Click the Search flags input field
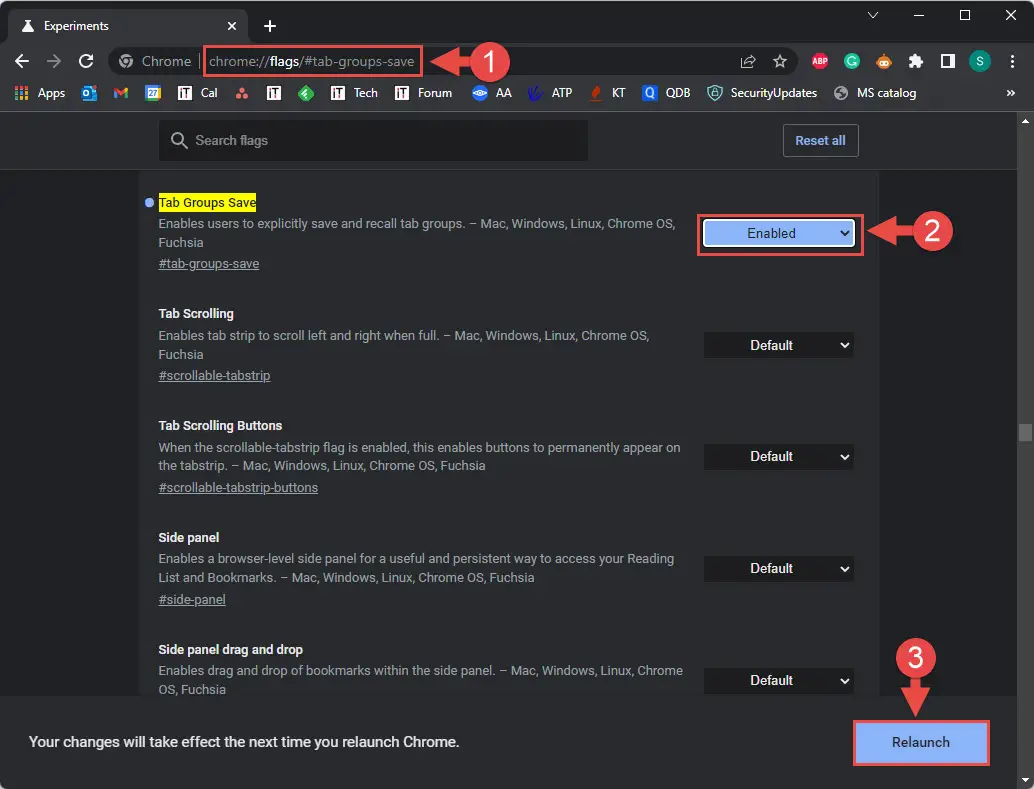 (x=373, y=141)
